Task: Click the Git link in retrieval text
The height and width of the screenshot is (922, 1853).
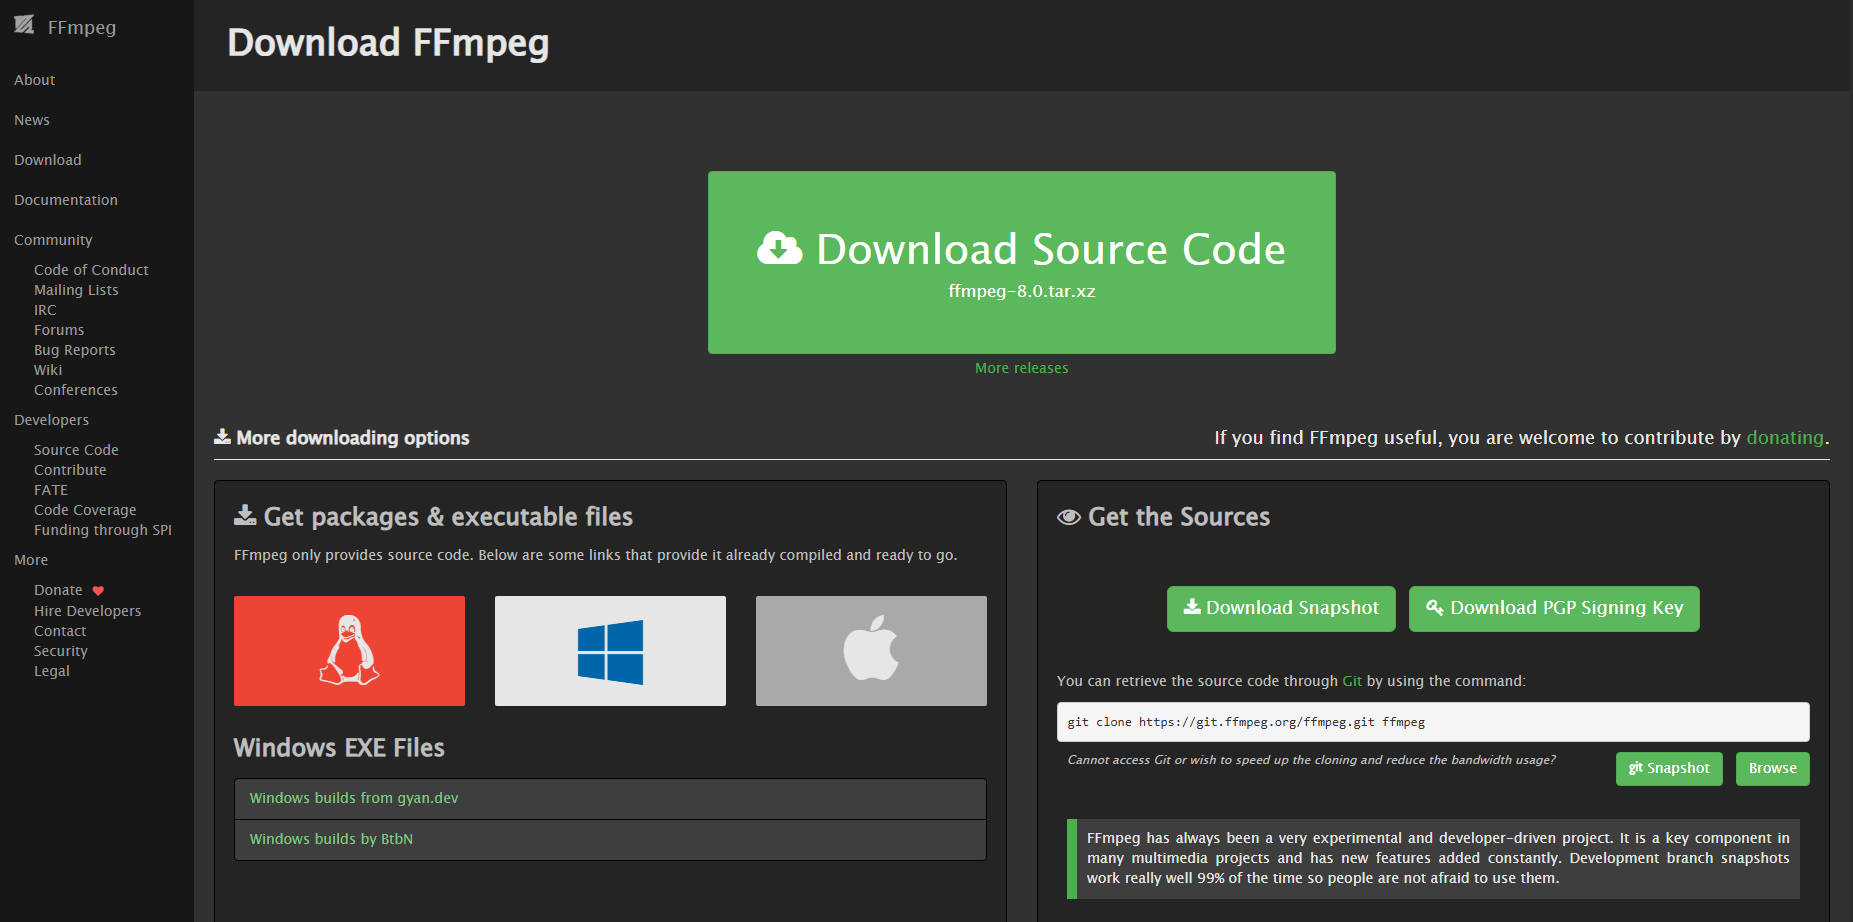Action: pyautogui.click(x=1352, y=681)
